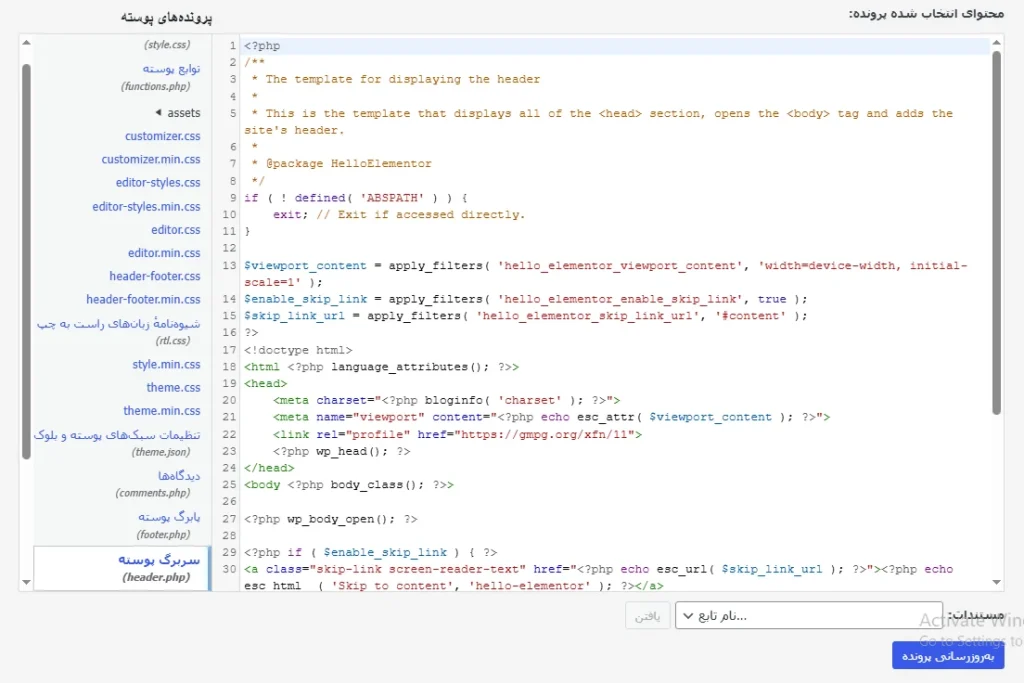The image size is (1024, 683).
Task: Open header-footer.min.css file
Action: pyautogui.click(x=143, y=299)
